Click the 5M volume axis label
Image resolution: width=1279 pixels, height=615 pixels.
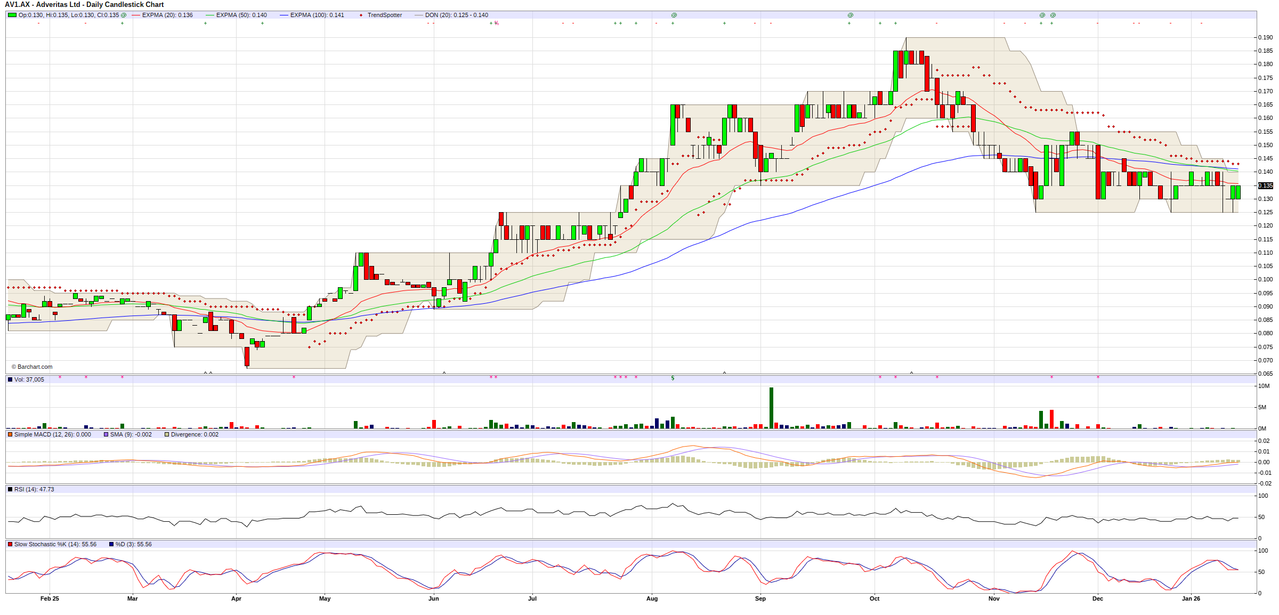point(1262,407)
